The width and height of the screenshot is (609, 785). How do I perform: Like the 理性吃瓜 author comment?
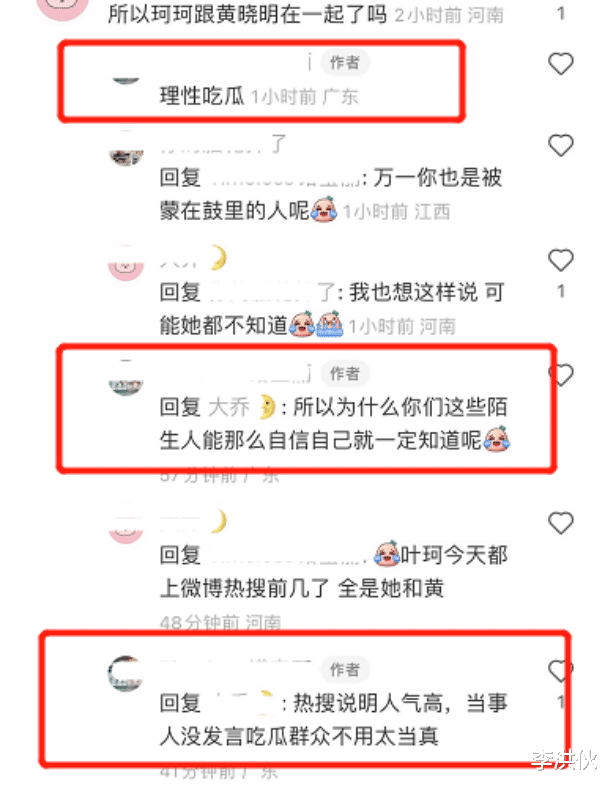(x=560, y=64)
